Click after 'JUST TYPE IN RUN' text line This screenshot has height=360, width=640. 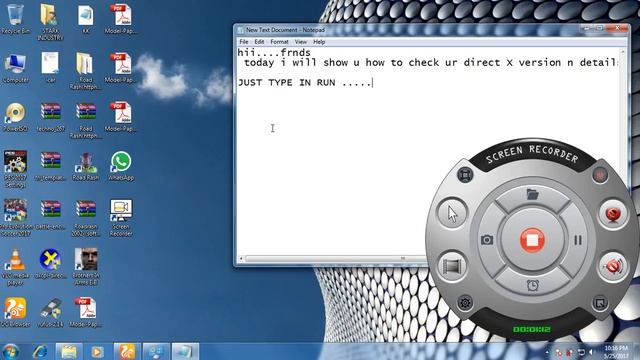[373, 82]
